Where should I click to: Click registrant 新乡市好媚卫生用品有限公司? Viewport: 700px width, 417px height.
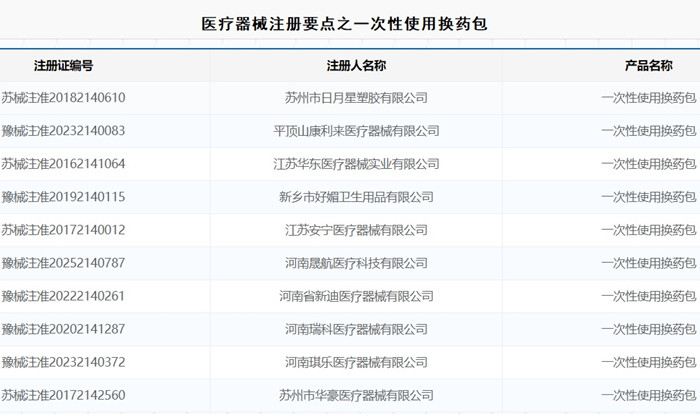[356, 197]
